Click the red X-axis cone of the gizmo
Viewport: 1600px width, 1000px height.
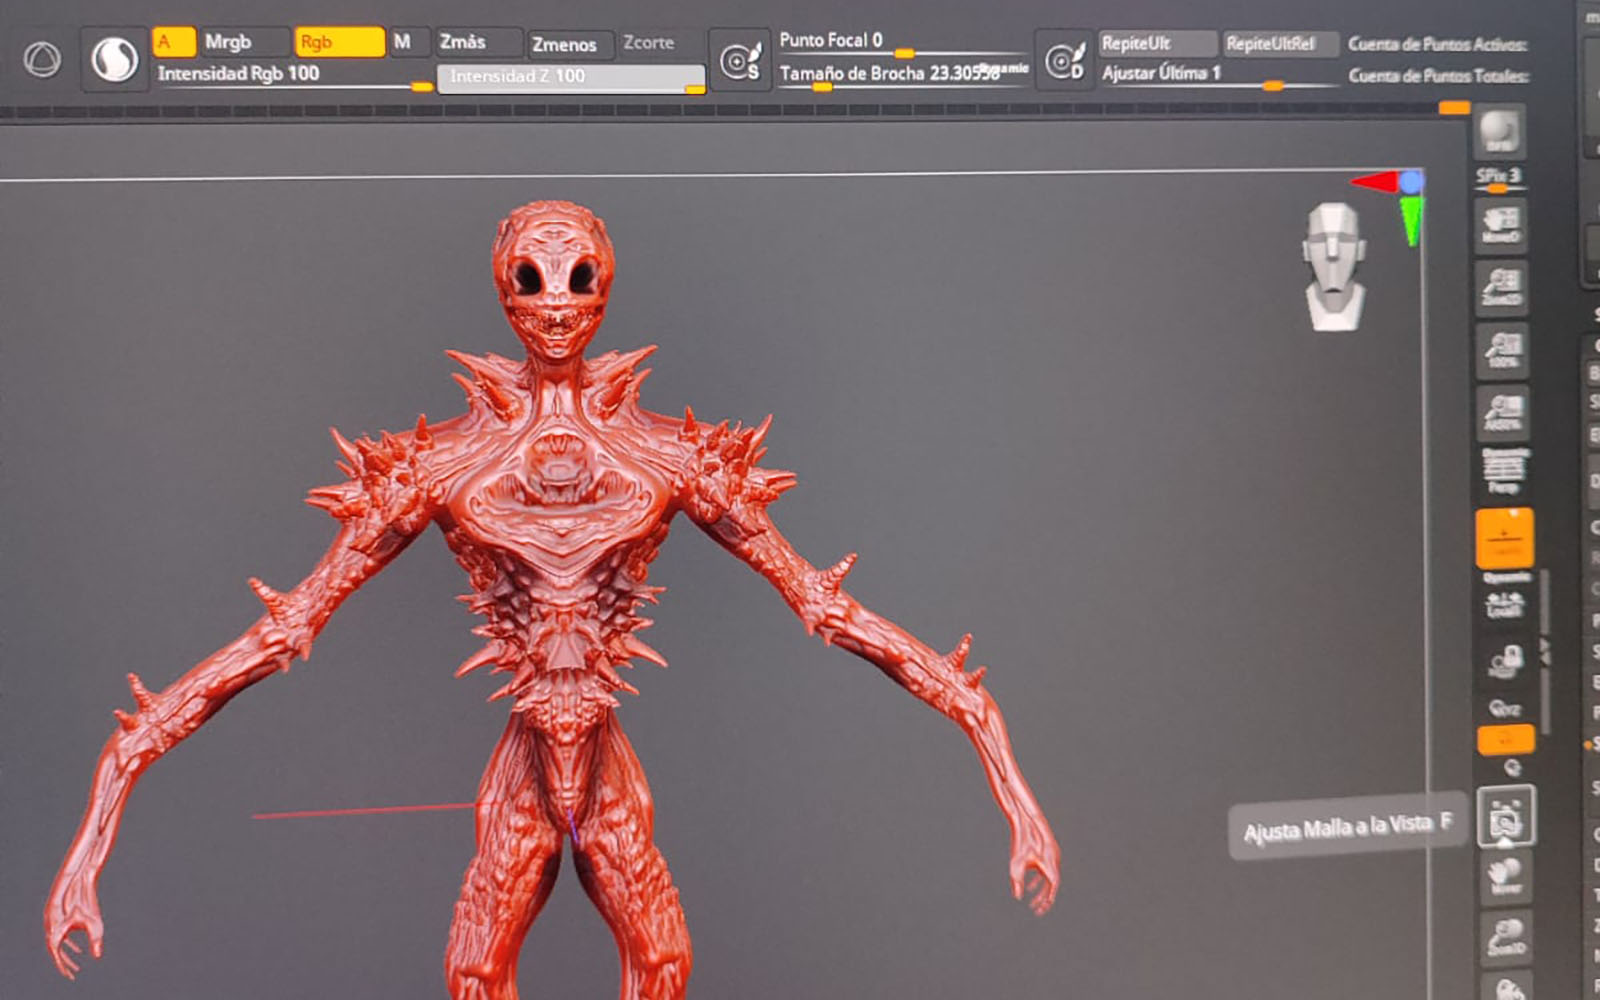pyautogui.click(x=1374, y=182)
